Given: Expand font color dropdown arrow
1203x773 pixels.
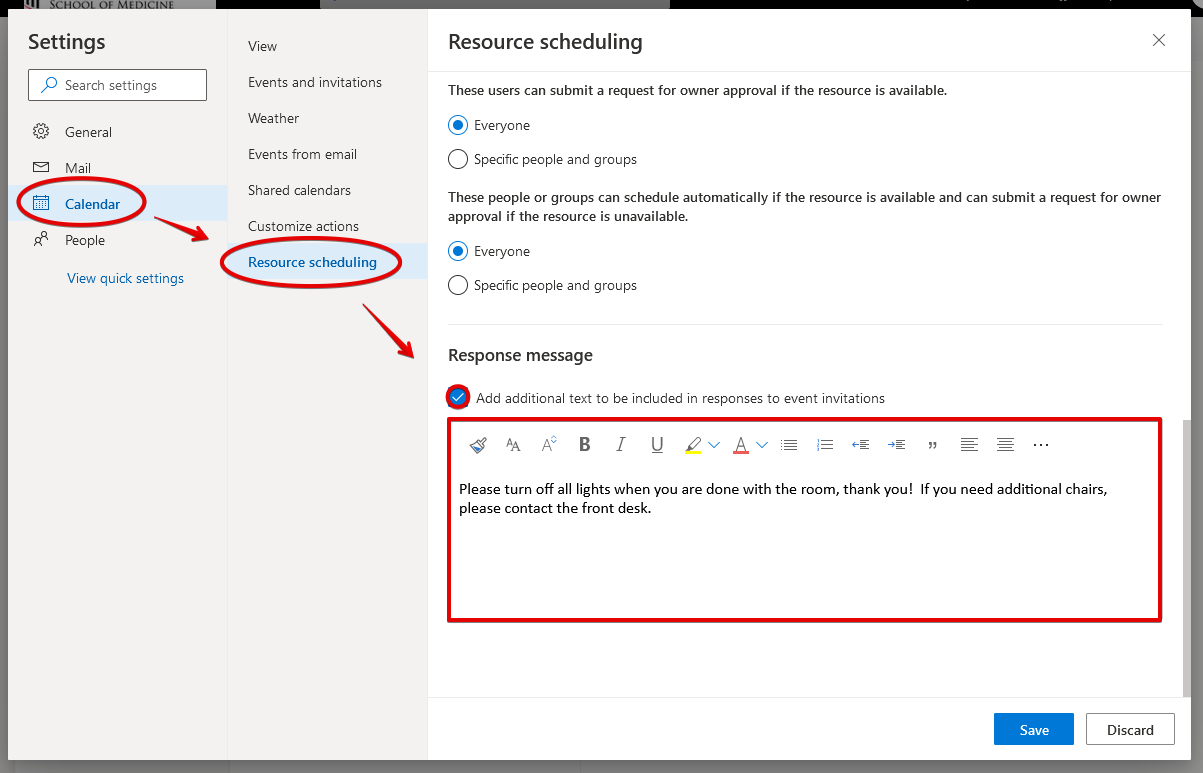Looking at the screenshot, I should click(x=762, y=445).
